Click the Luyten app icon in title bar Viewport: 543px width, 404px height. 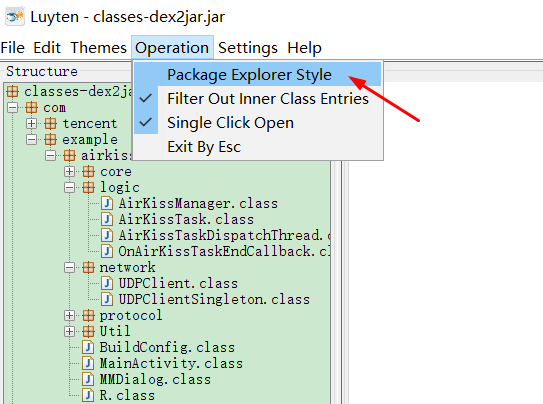[x=15, y=17]
